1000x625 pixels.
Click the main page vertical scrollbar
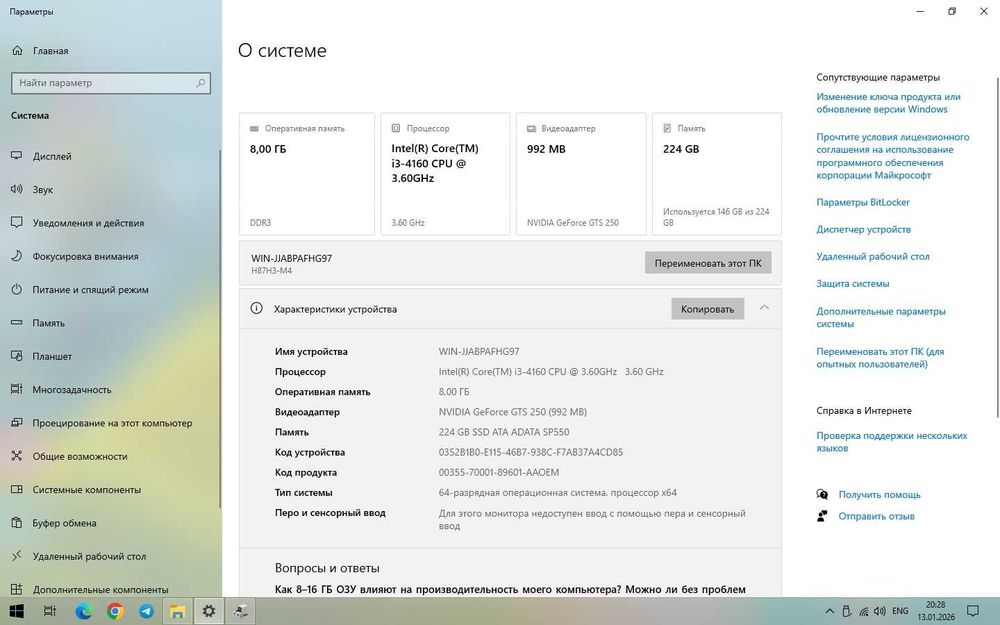point(997,247)
